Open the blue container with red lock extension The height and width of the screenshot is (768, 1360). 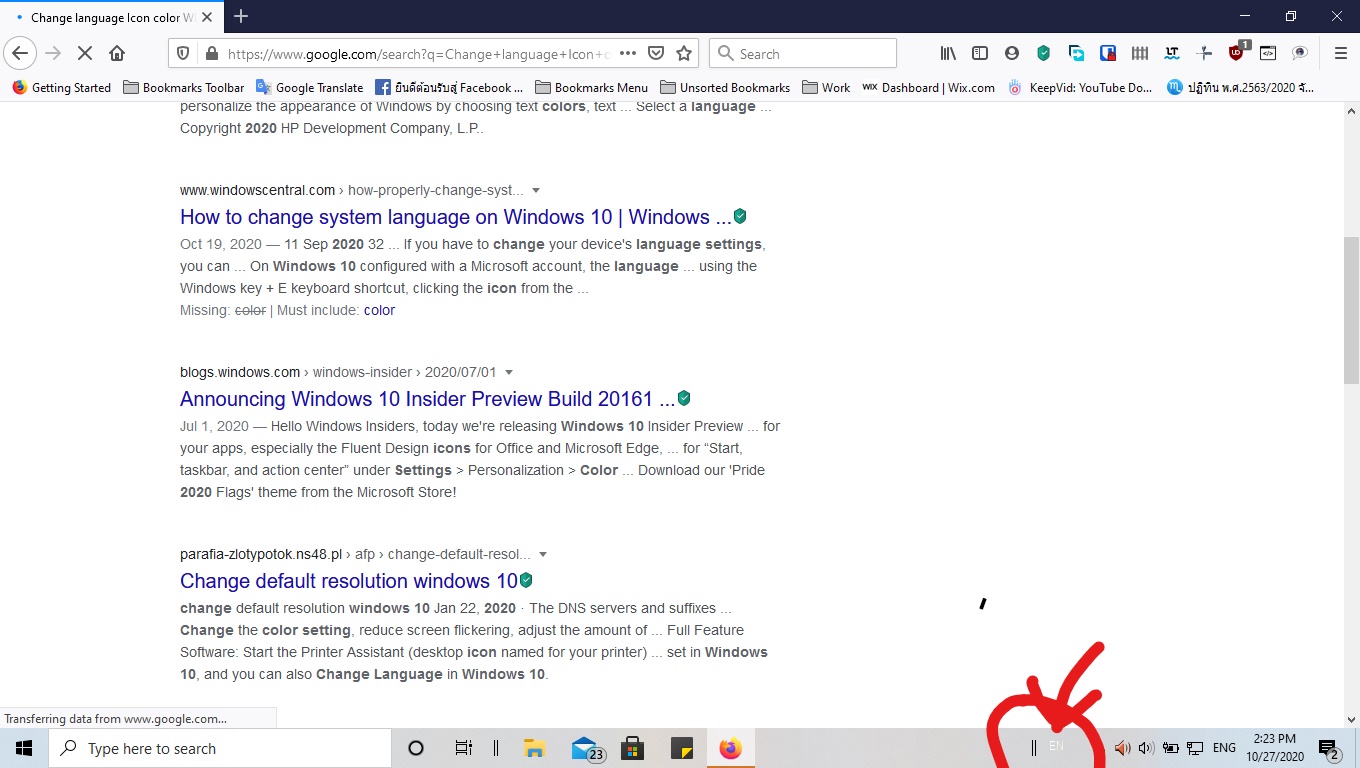[x=1108, y=53]
